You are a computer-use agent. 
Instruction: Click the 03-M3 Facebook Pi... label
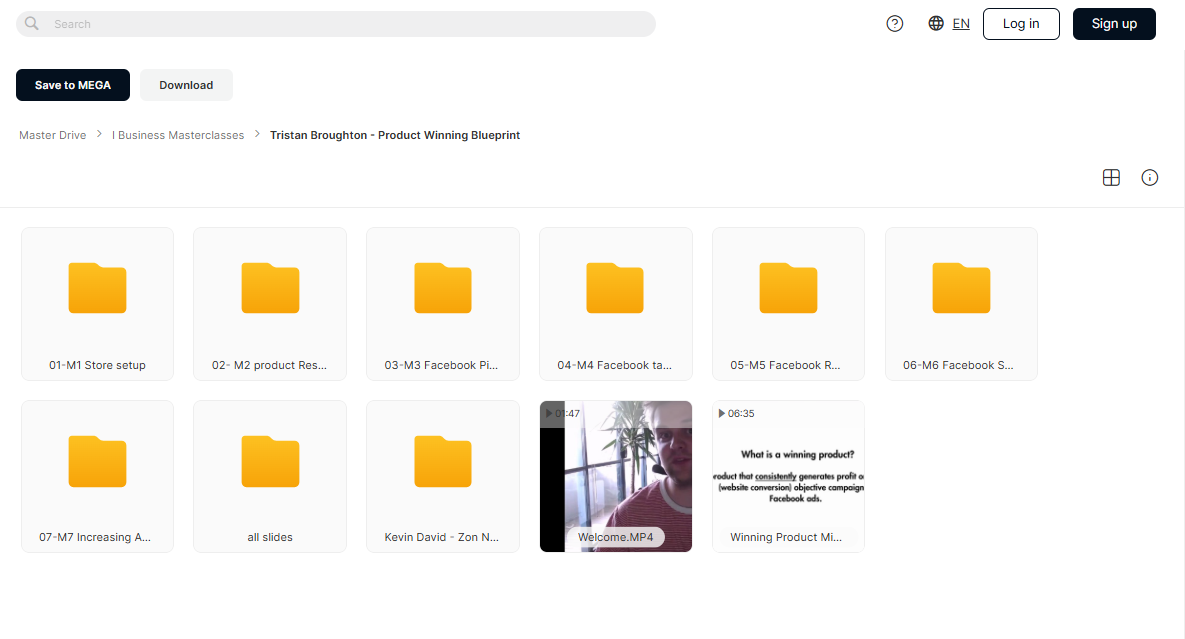click(441, 365)
